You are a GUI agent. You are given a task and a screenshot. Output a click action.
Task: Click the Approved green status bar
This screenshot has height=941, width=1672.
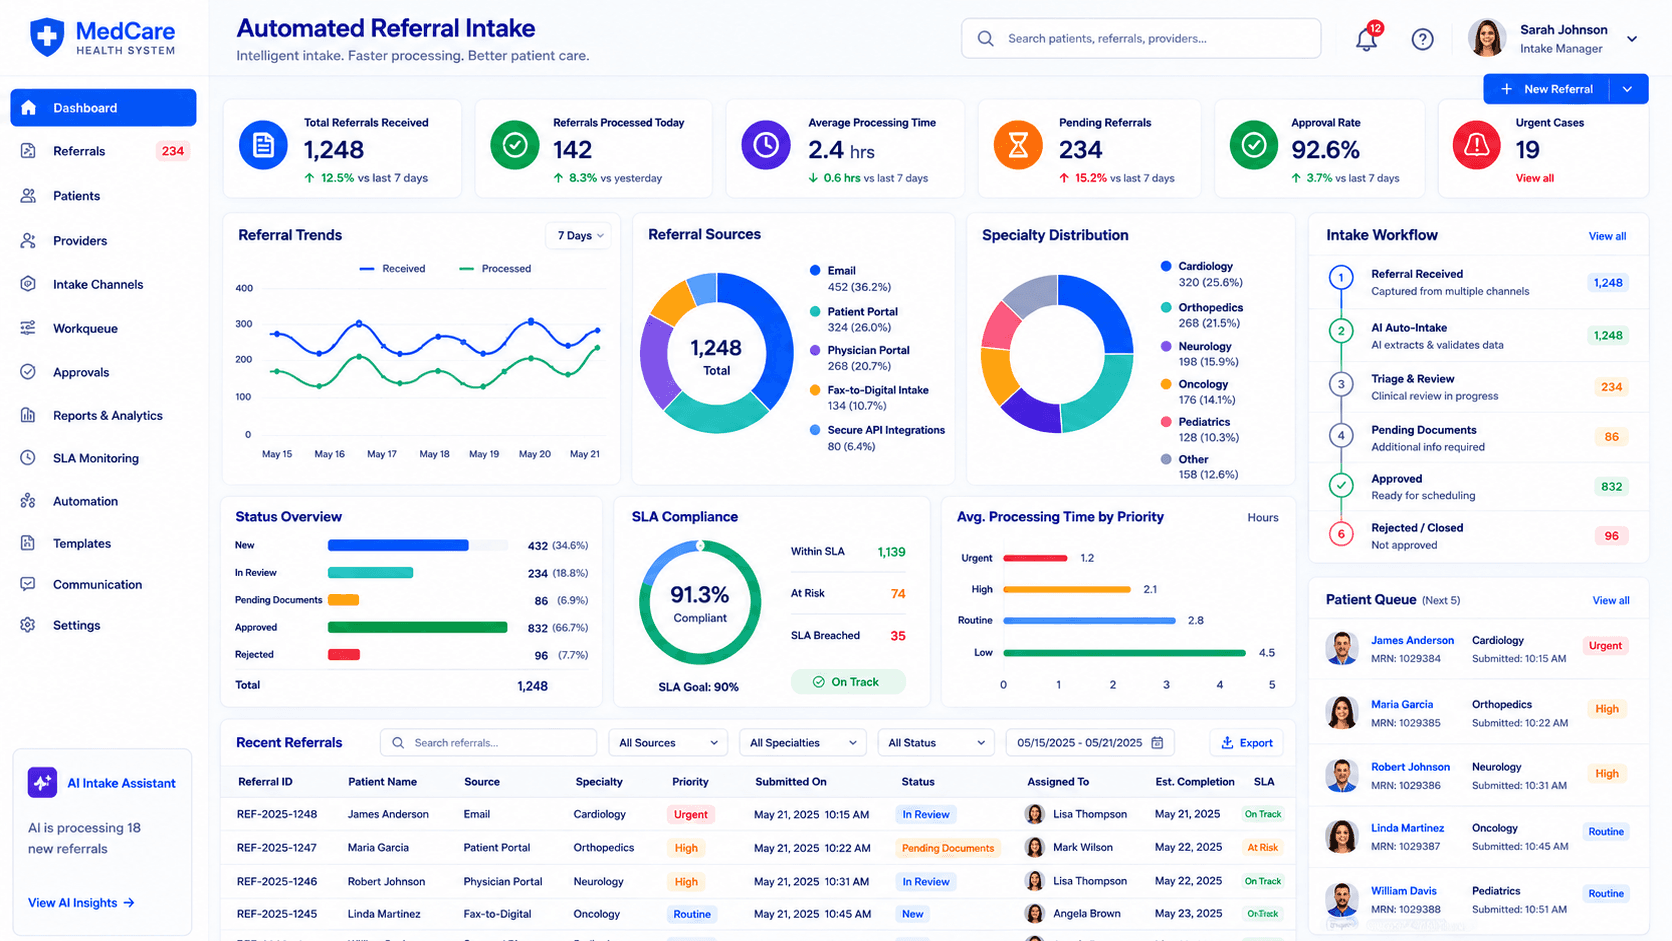click(x=418, y=627)
